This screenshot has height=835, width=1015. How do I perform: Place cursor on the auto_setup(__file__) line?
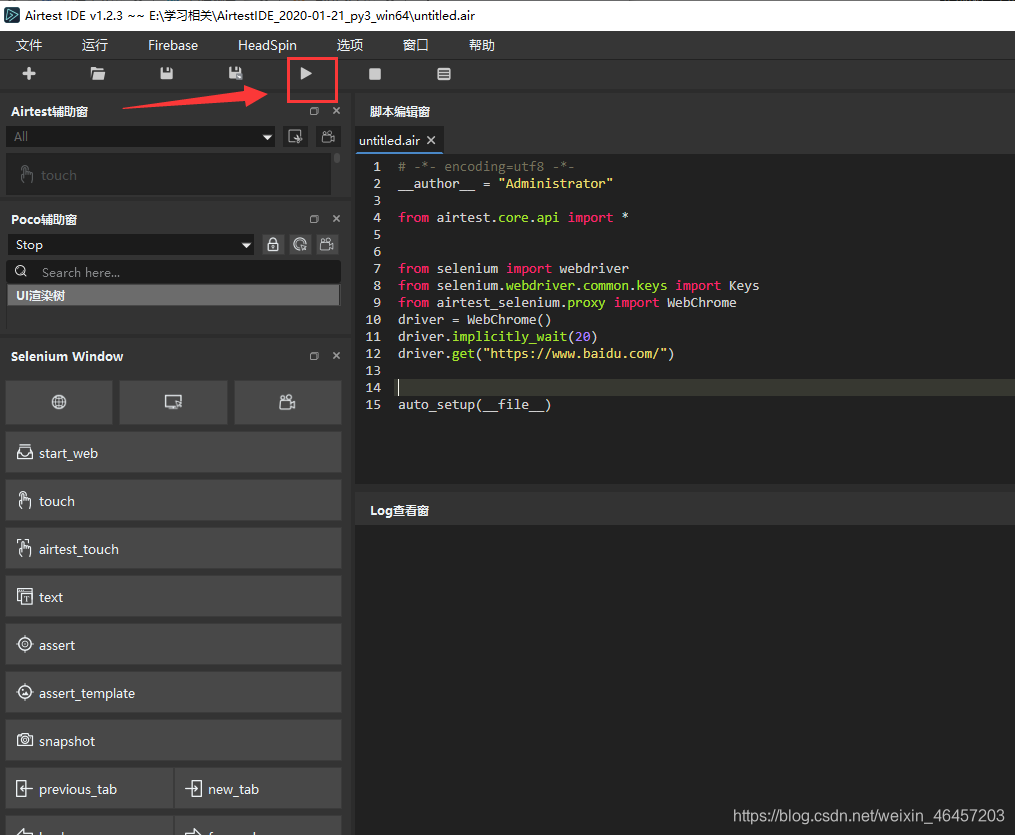click(474, 405)
